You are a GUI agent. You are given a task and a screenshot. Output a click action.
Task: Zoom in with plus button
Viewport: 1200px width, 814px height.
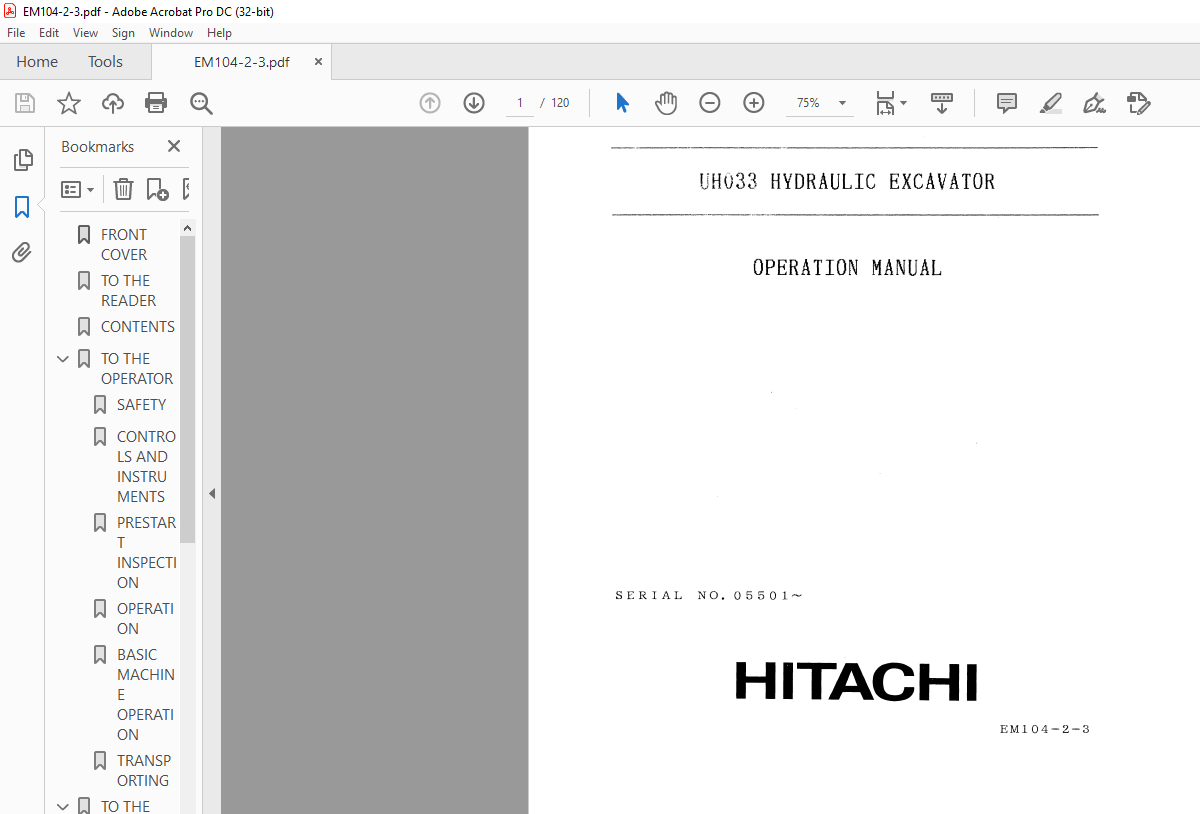tap(754, 103)
